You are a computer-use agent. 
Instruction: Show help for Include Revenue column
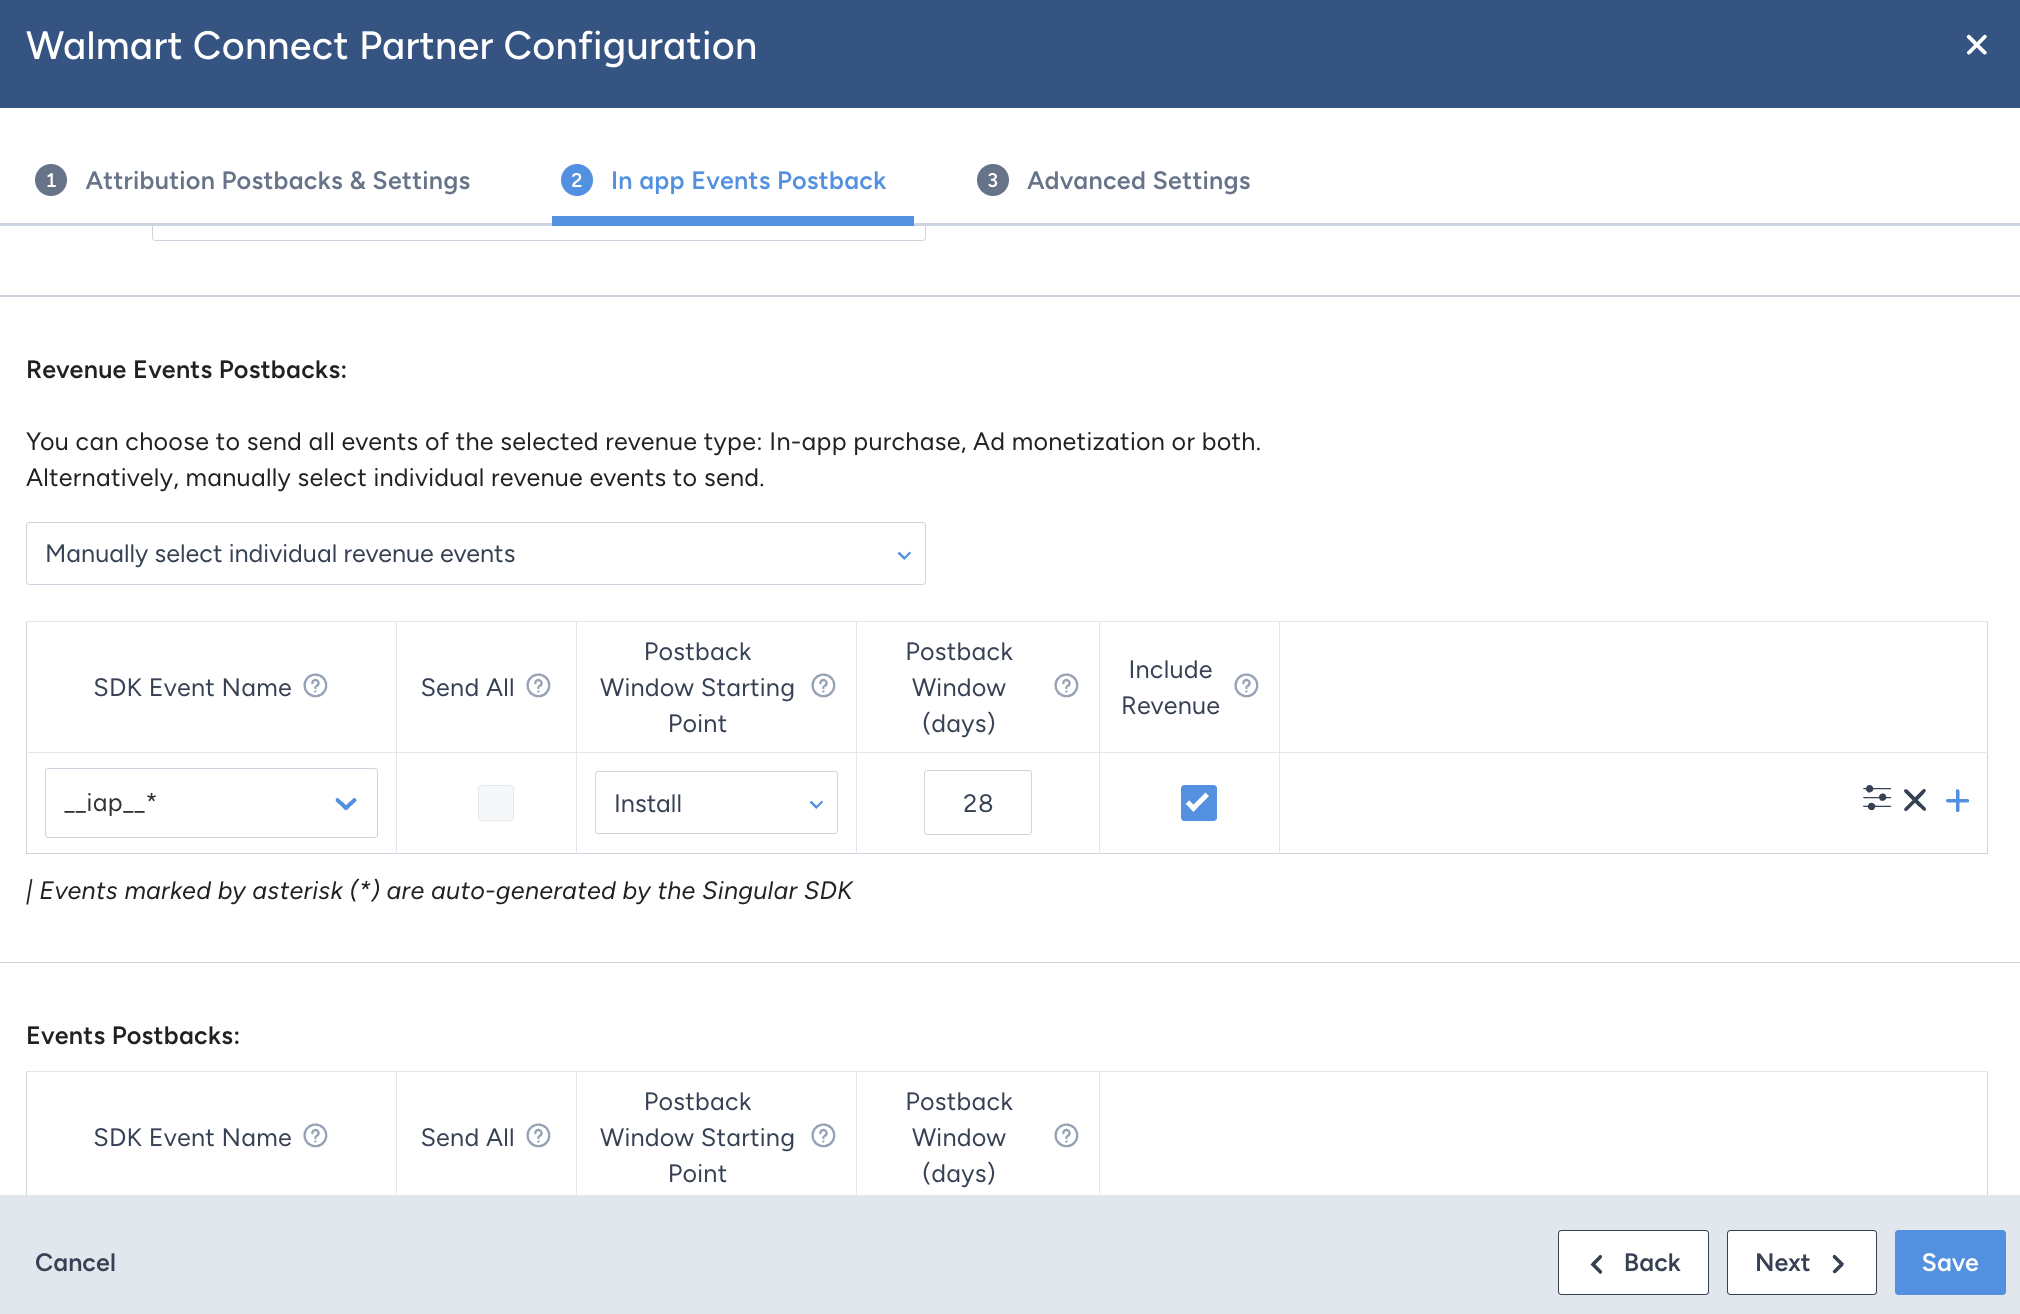point(1246,686)
